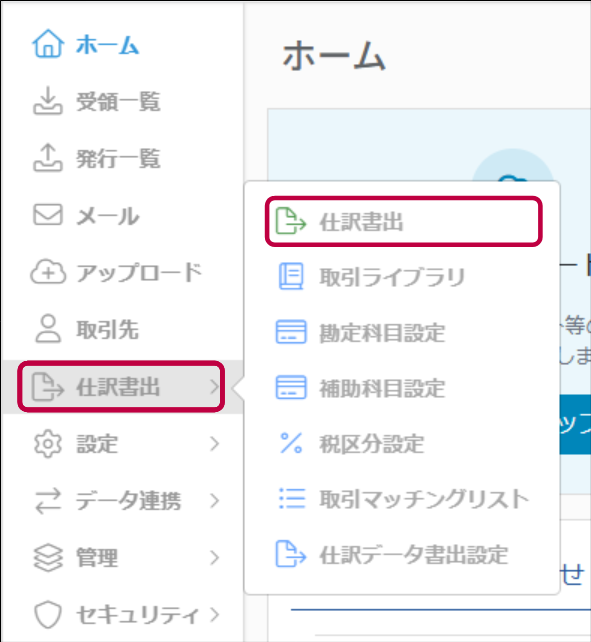Click the home house icon in sidebar
The height and width of the screenshot is (642, 591).
coord(48,43)
